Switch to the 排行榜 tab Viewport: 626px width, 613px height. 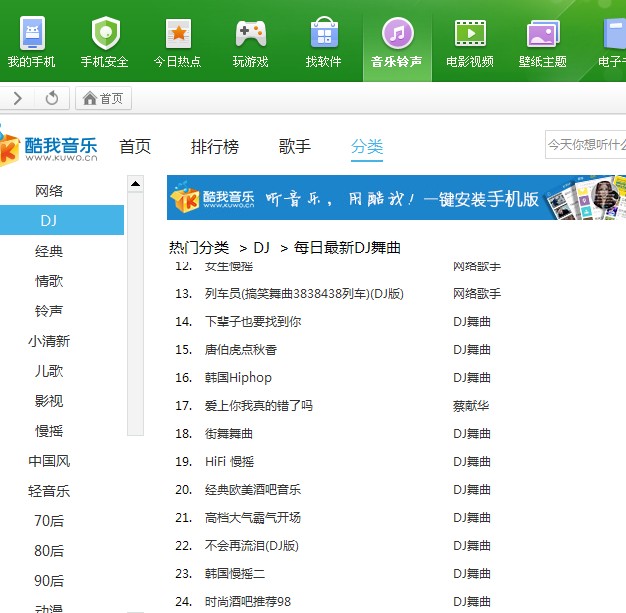(x=215, y=147)
